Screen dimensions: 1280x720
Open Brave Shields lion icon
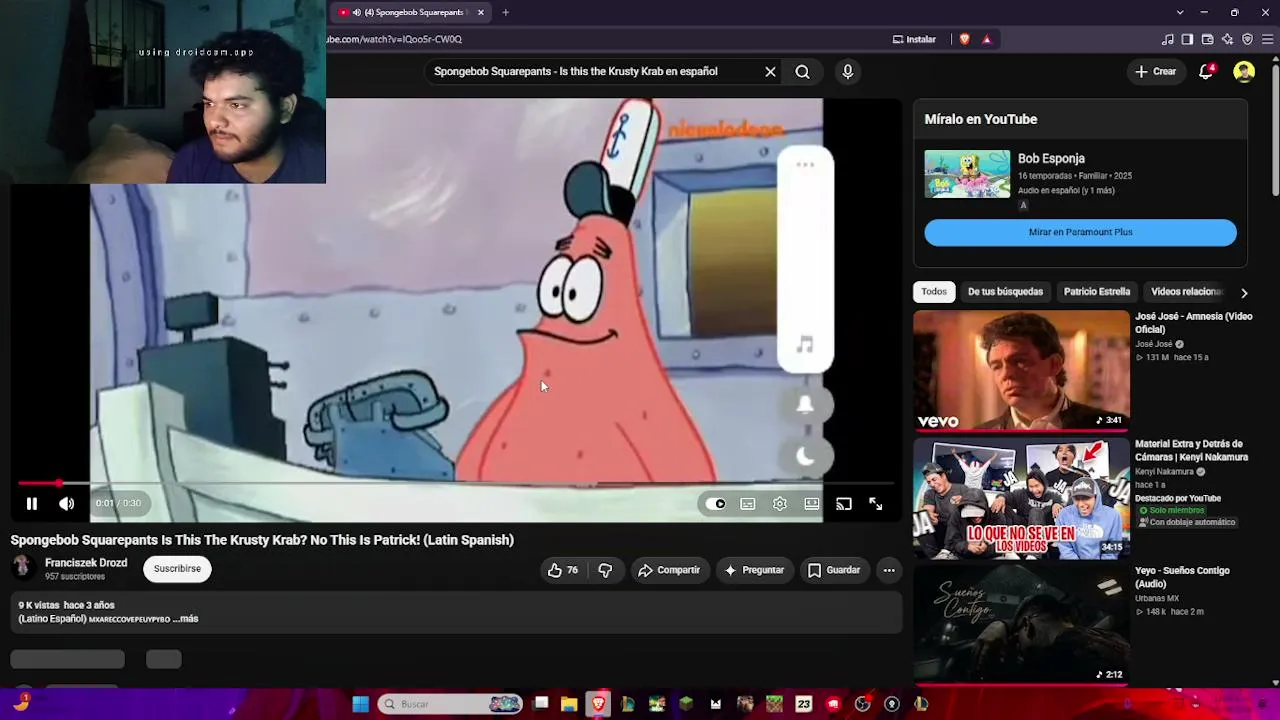(x=964, y=40)
